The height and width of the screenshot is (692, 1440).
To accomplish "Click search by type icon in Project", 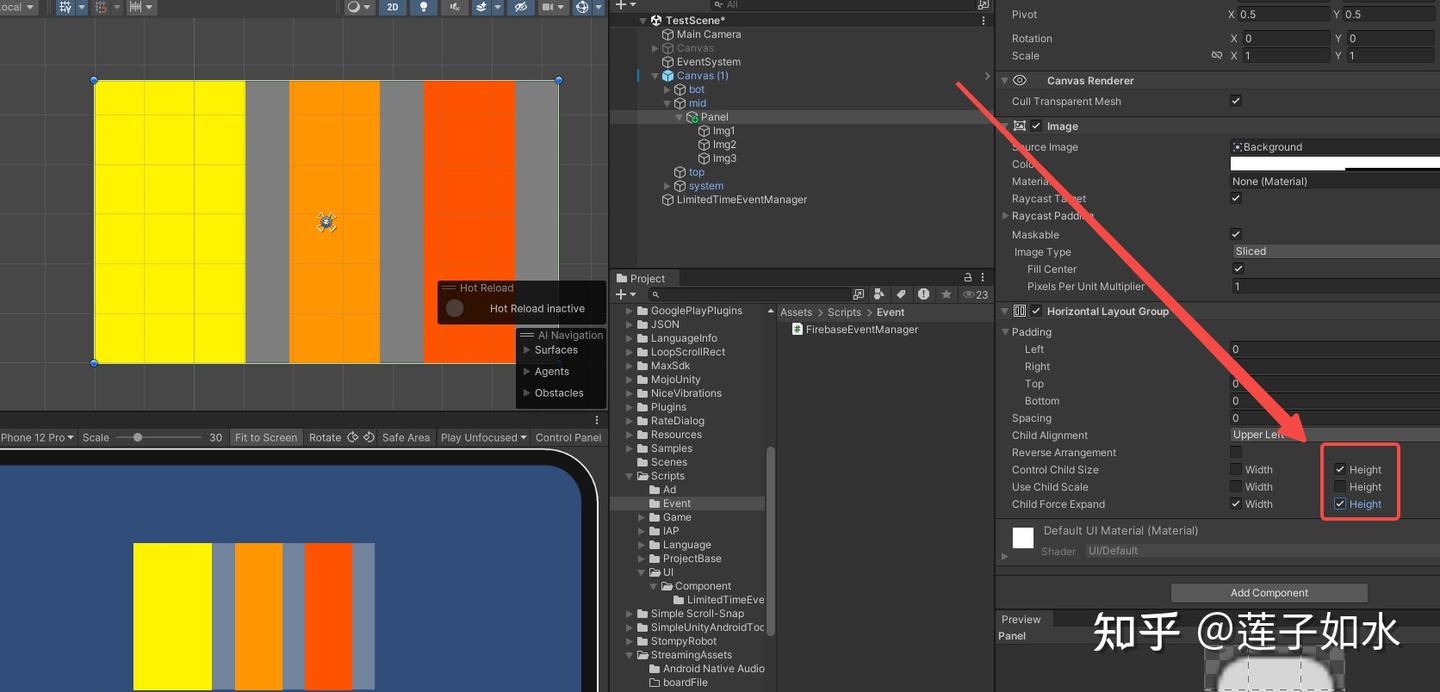I will [879, 294].
